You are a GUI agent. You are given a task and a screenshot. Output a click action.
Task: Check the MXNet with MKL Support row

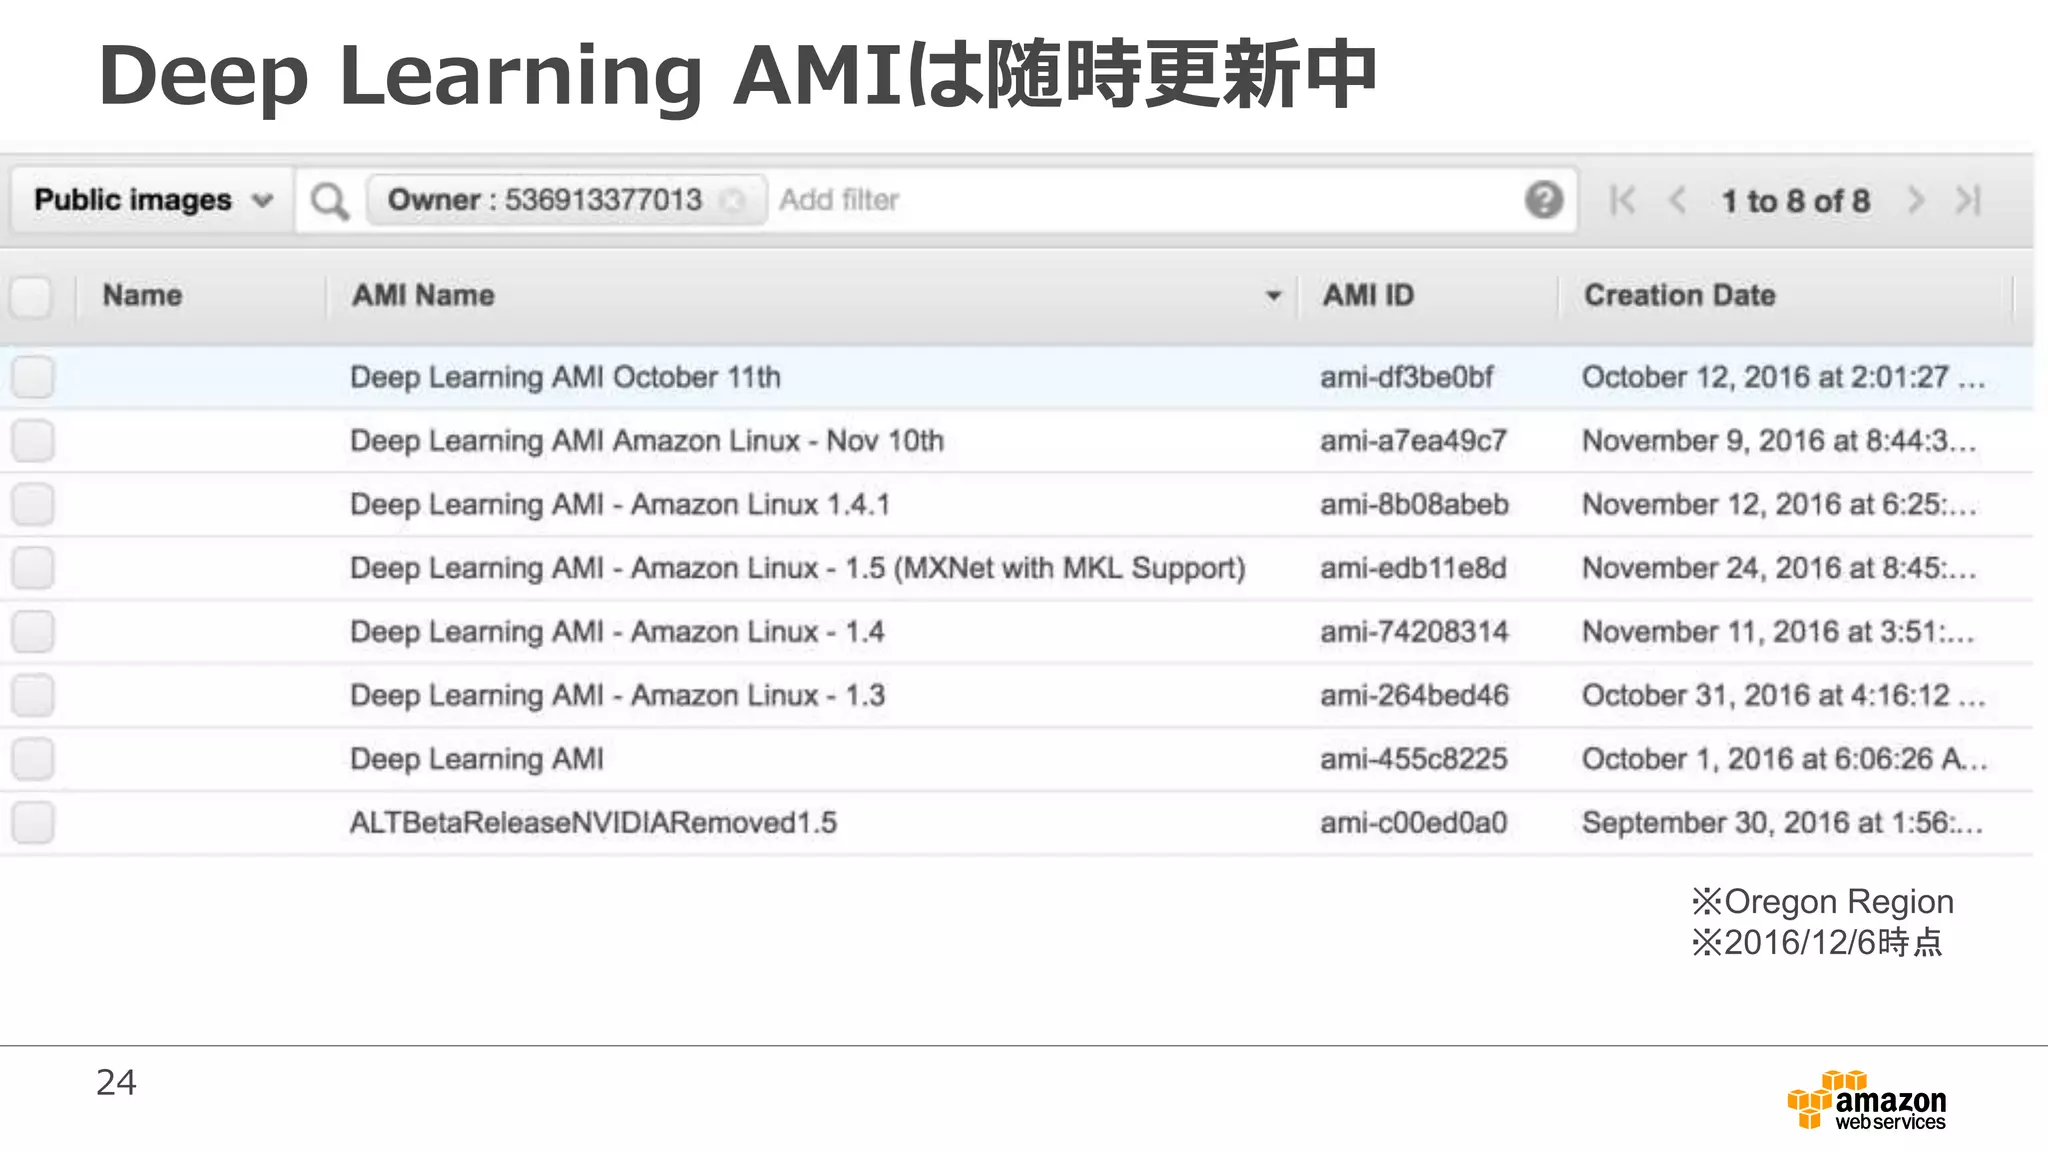point(33,568)
